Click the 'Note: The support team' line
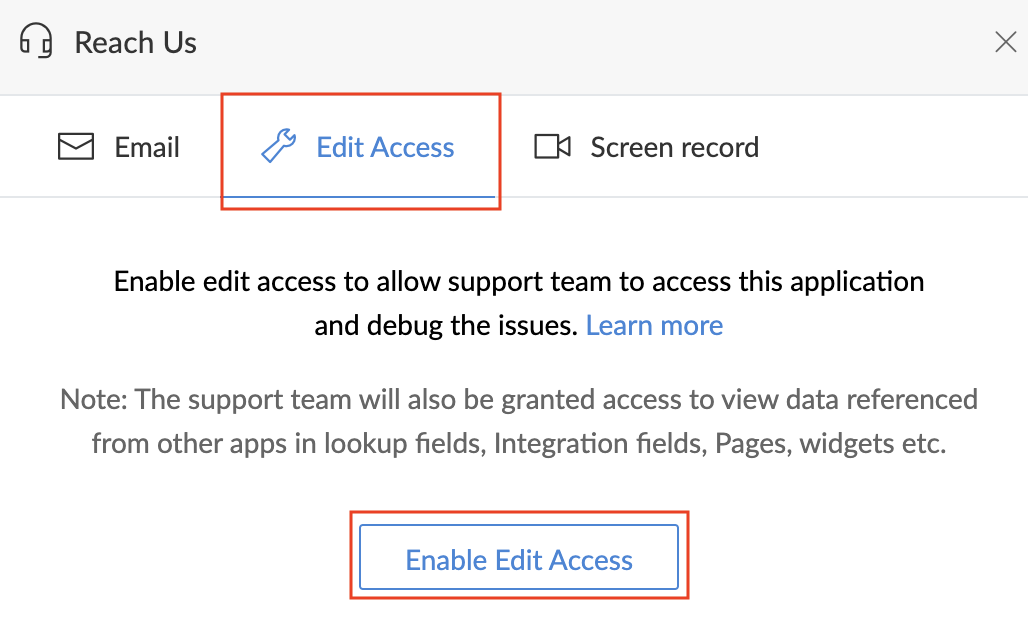The width and height of the screenshot is (1028, 622). [x=518, y=400]
